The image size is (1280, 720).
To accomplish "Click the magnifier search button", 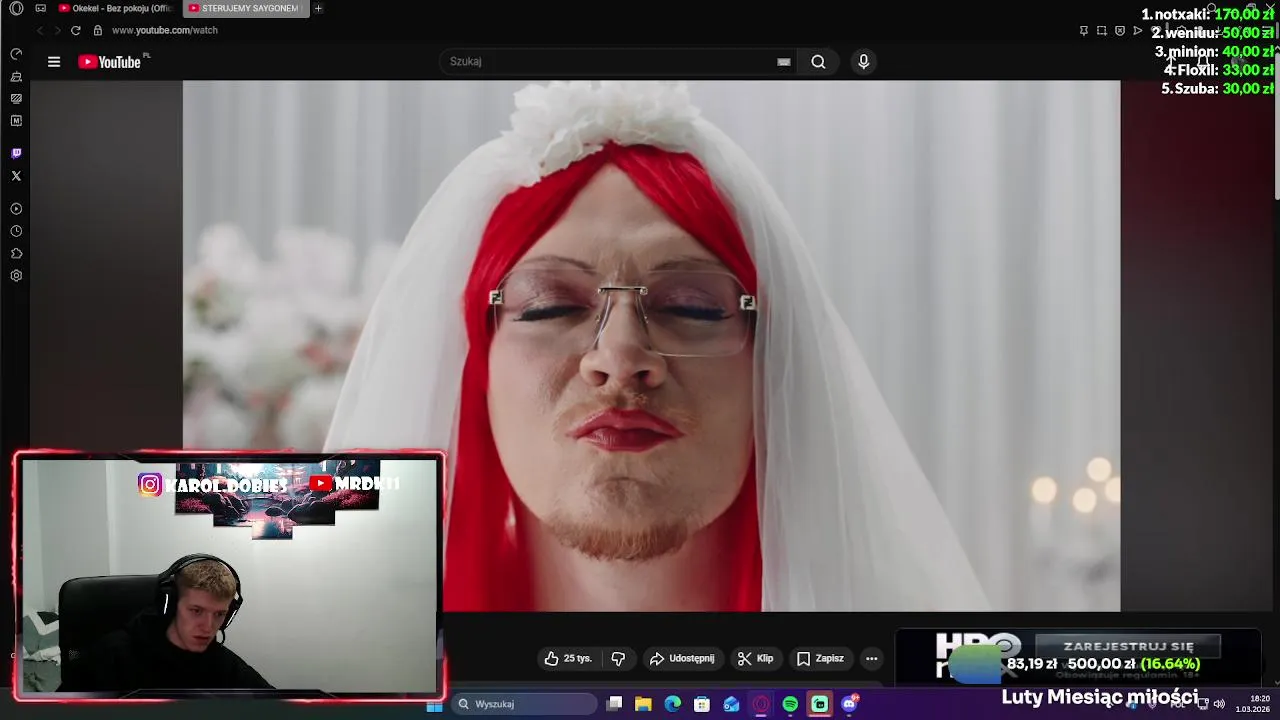I will [818, 62].
